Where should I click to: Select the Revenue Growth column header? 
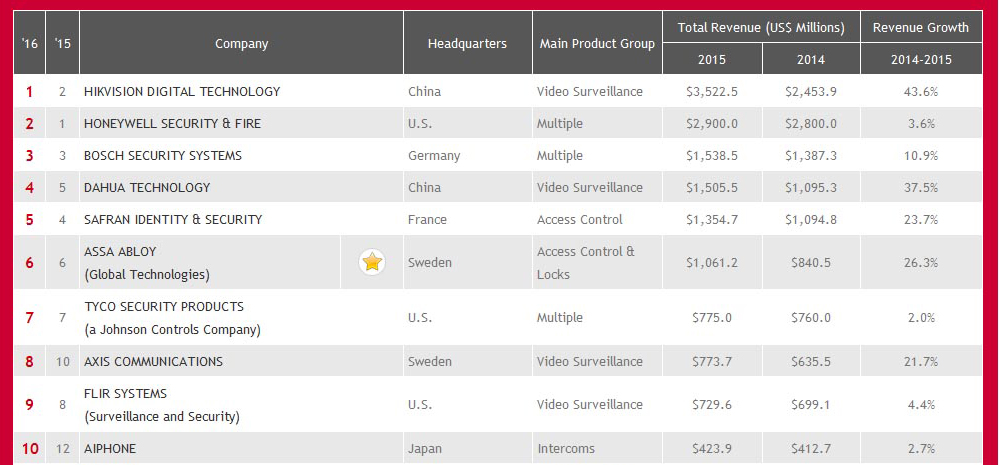[921, 27]
